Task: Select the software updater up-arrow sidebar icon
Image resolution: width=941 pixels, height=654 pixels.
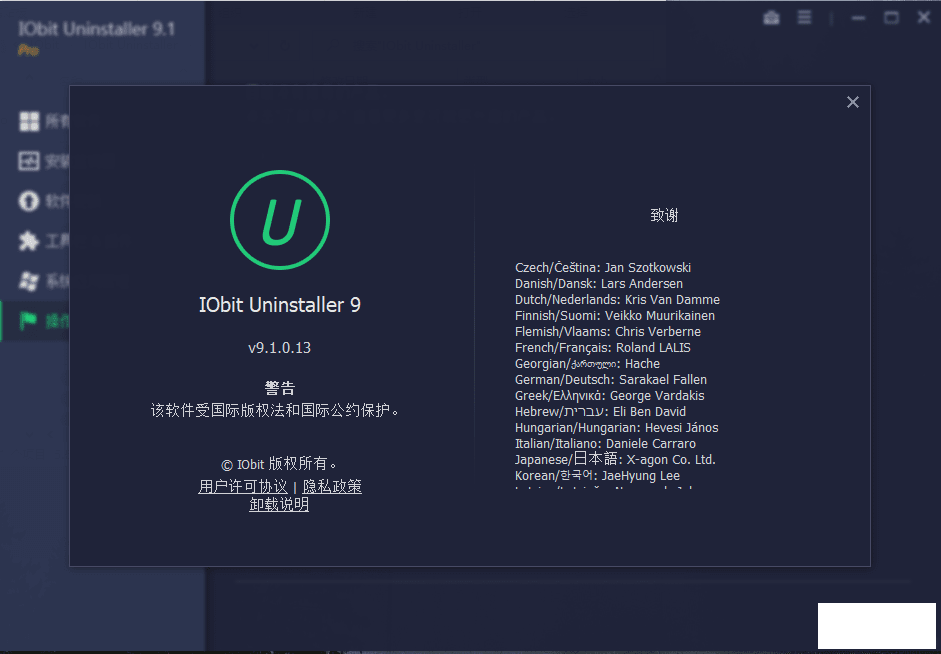Action: click(29, 201)
